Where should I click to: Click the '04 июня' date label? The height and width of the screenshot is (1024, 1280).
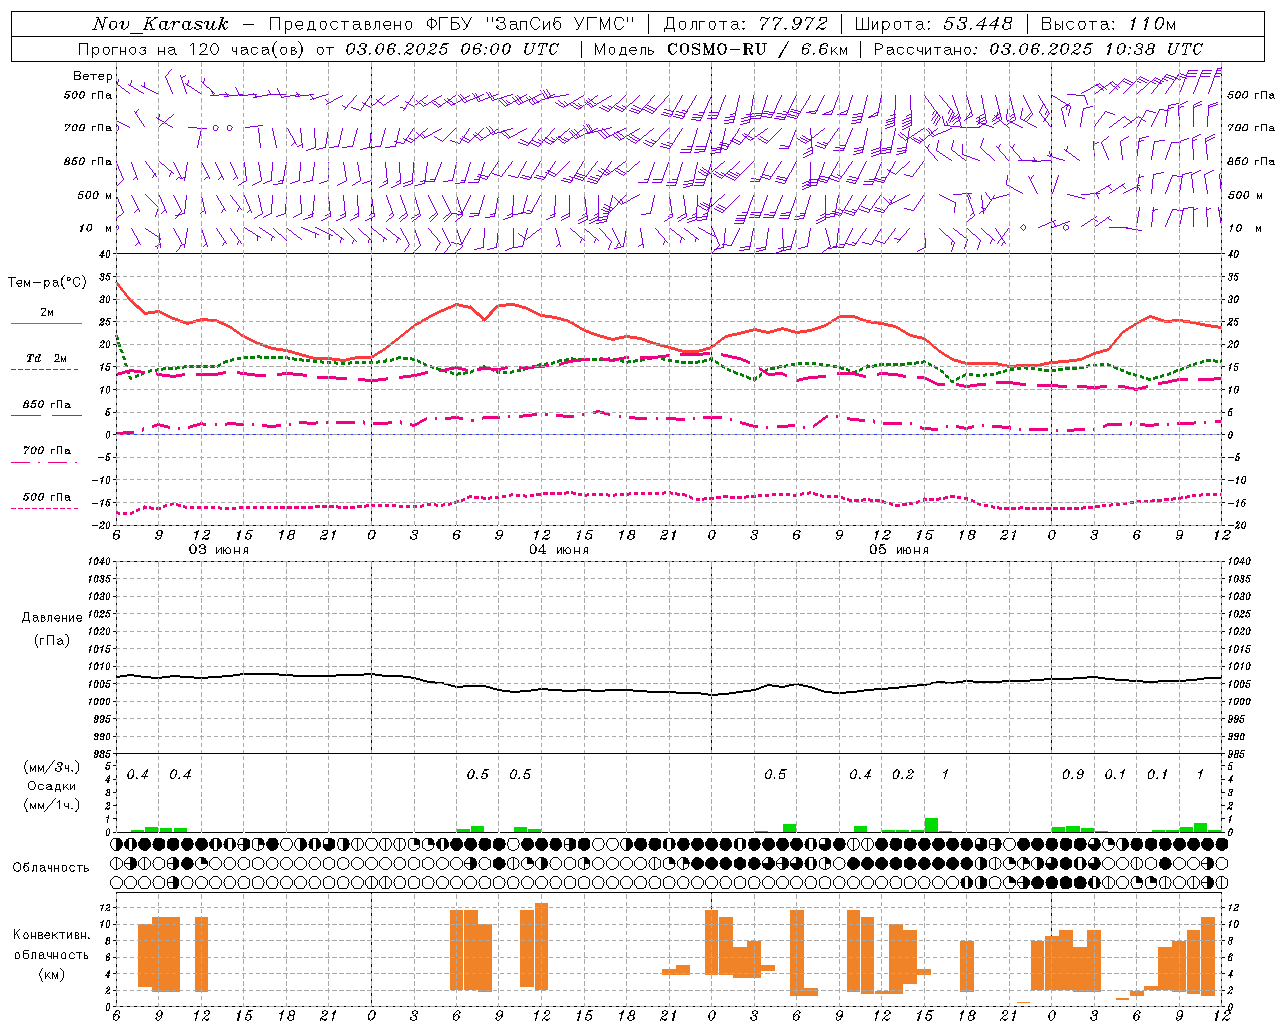[559, 550]
